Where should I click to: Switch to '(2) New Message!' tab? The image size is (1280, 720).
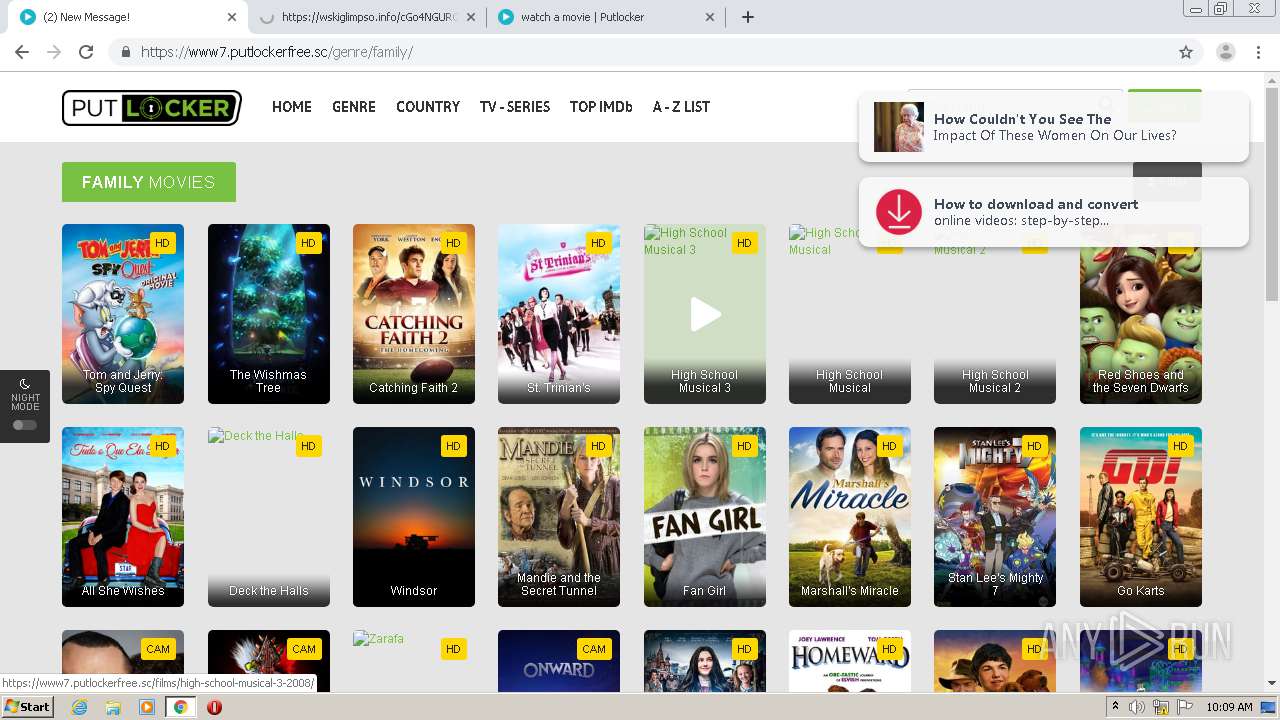pyautogui.click(x=127, y=17)
